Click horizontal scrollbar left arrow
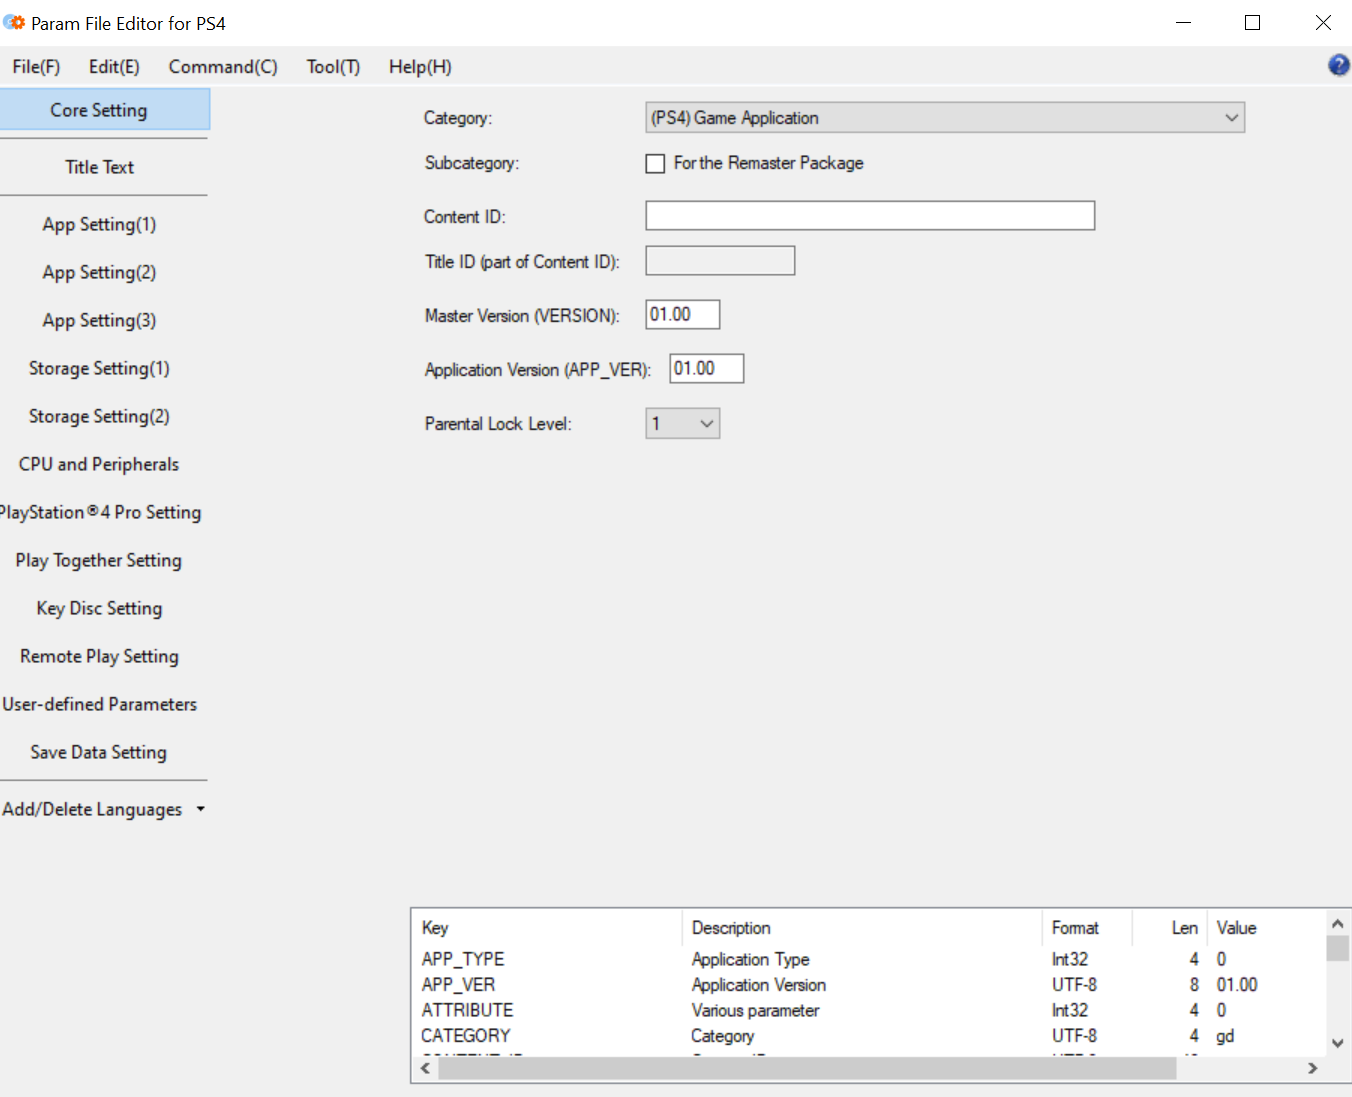The image size is (1352, 1097). point(425,1068)
